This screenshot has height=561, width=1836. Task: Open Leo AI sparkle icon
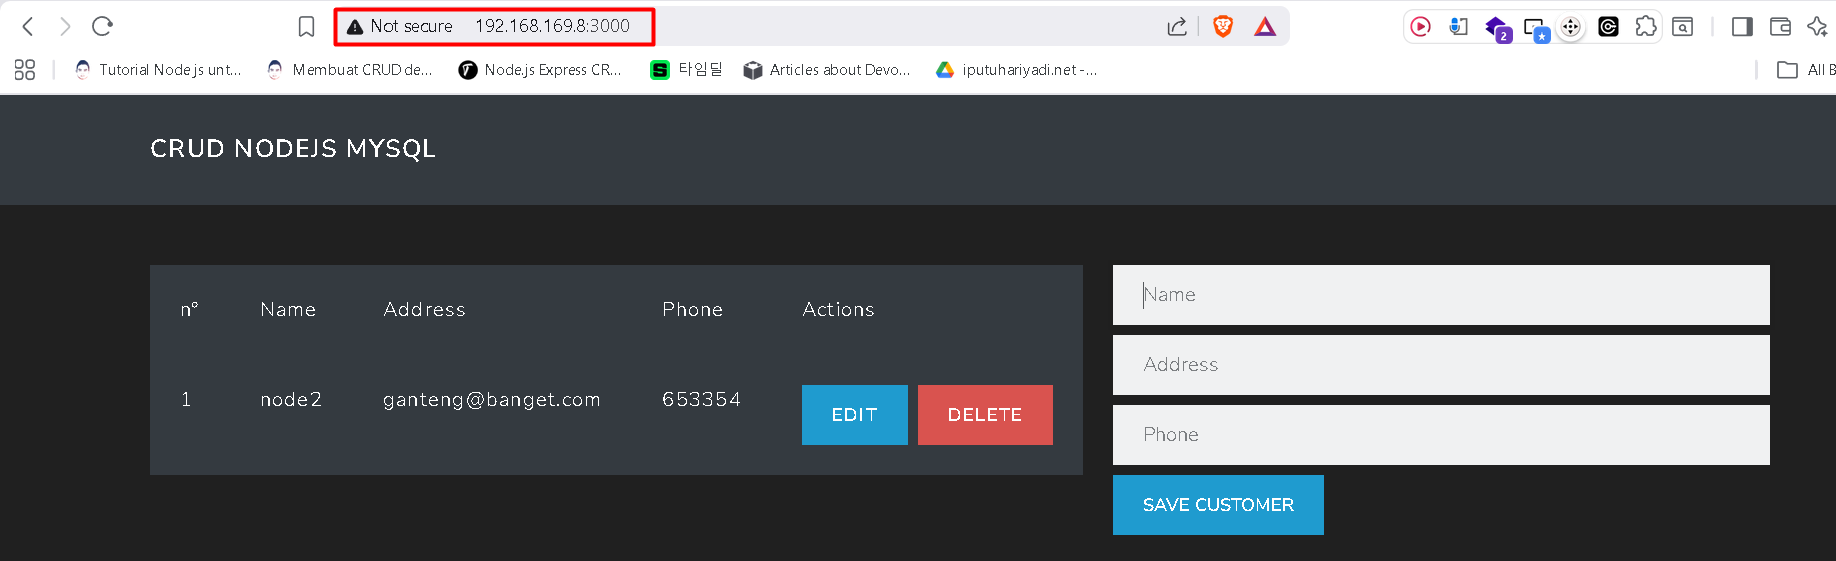1817,27
